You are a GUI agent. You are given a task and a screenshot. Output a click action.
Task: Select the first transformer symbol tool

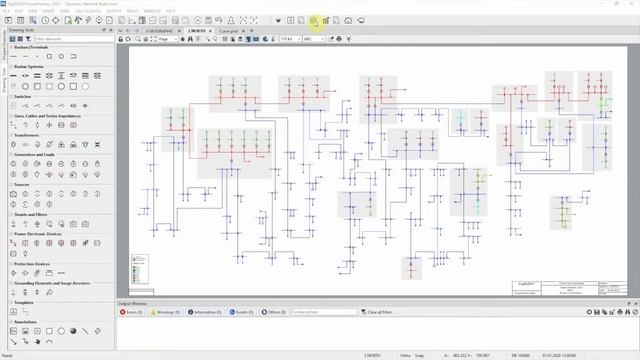13,144
